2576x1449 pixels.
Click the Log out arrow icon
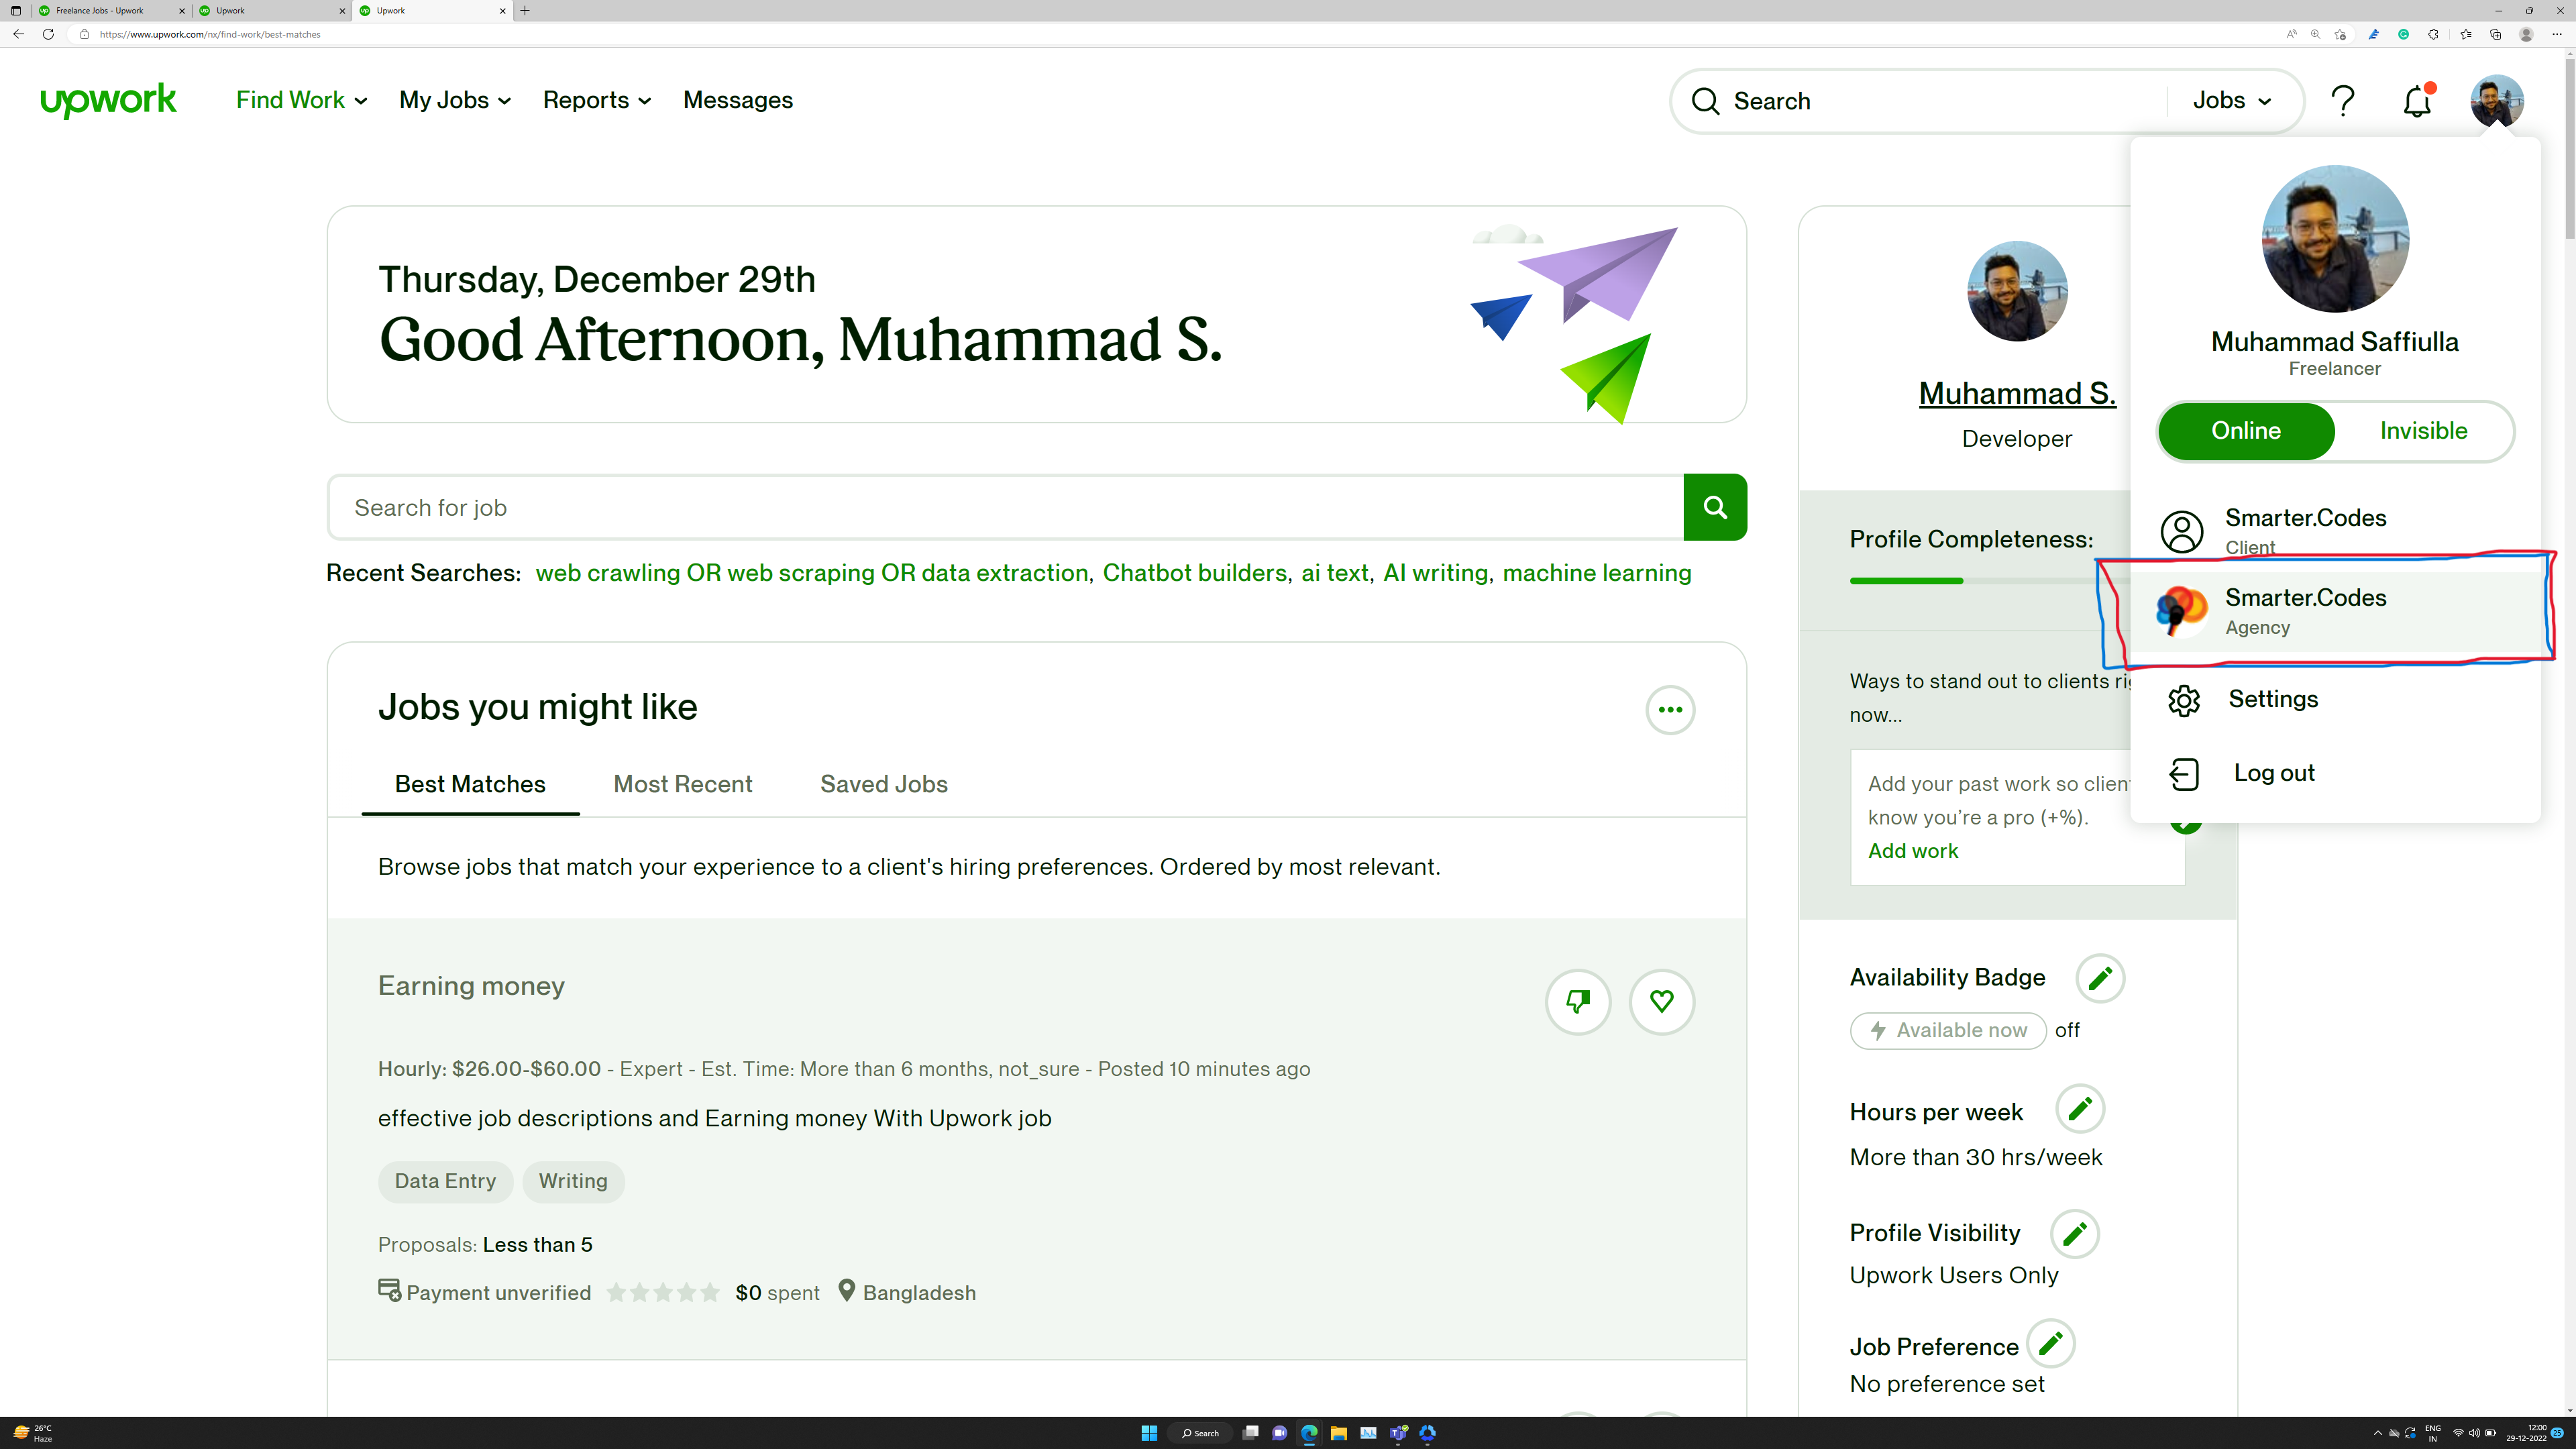pyautogui.click(x=2184, y=773)
